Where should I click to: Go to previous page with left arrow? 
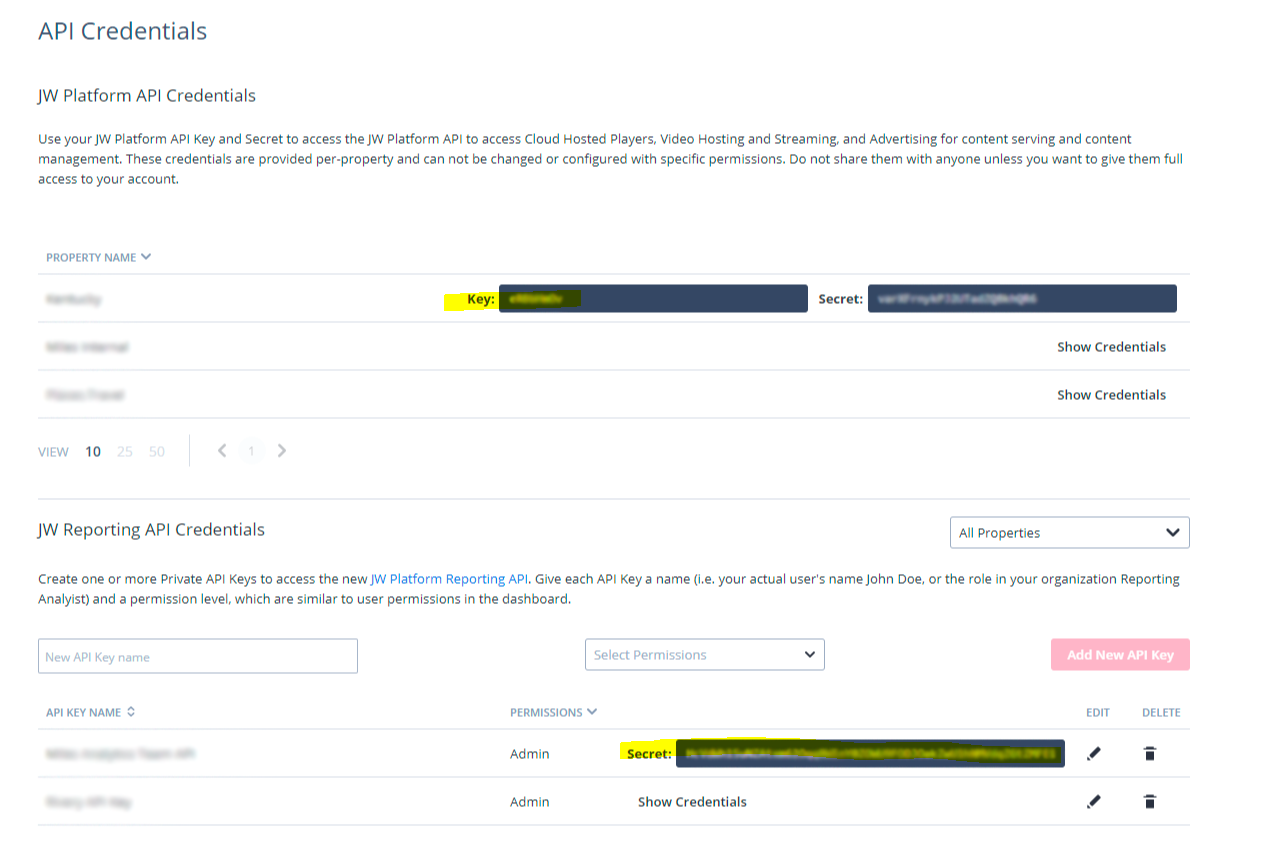tap(222, 451)
